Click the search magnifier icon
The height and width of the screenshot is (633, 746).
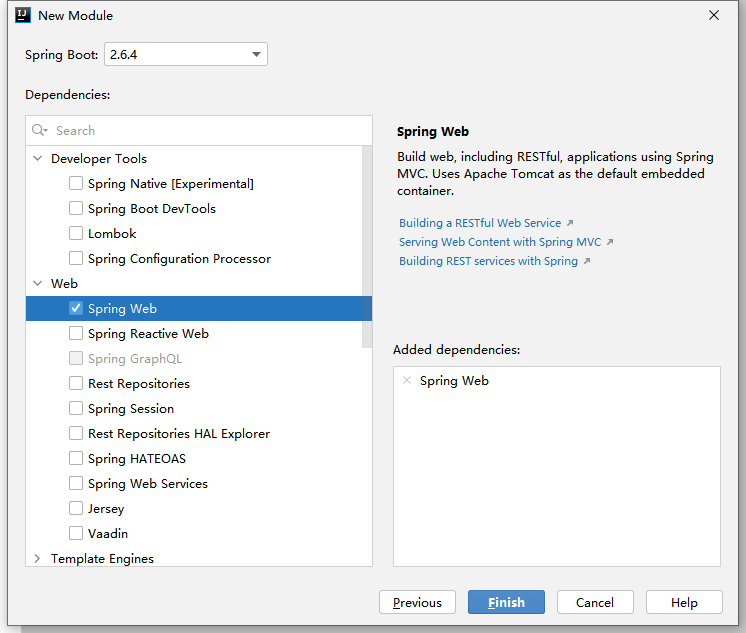point(39,131)
